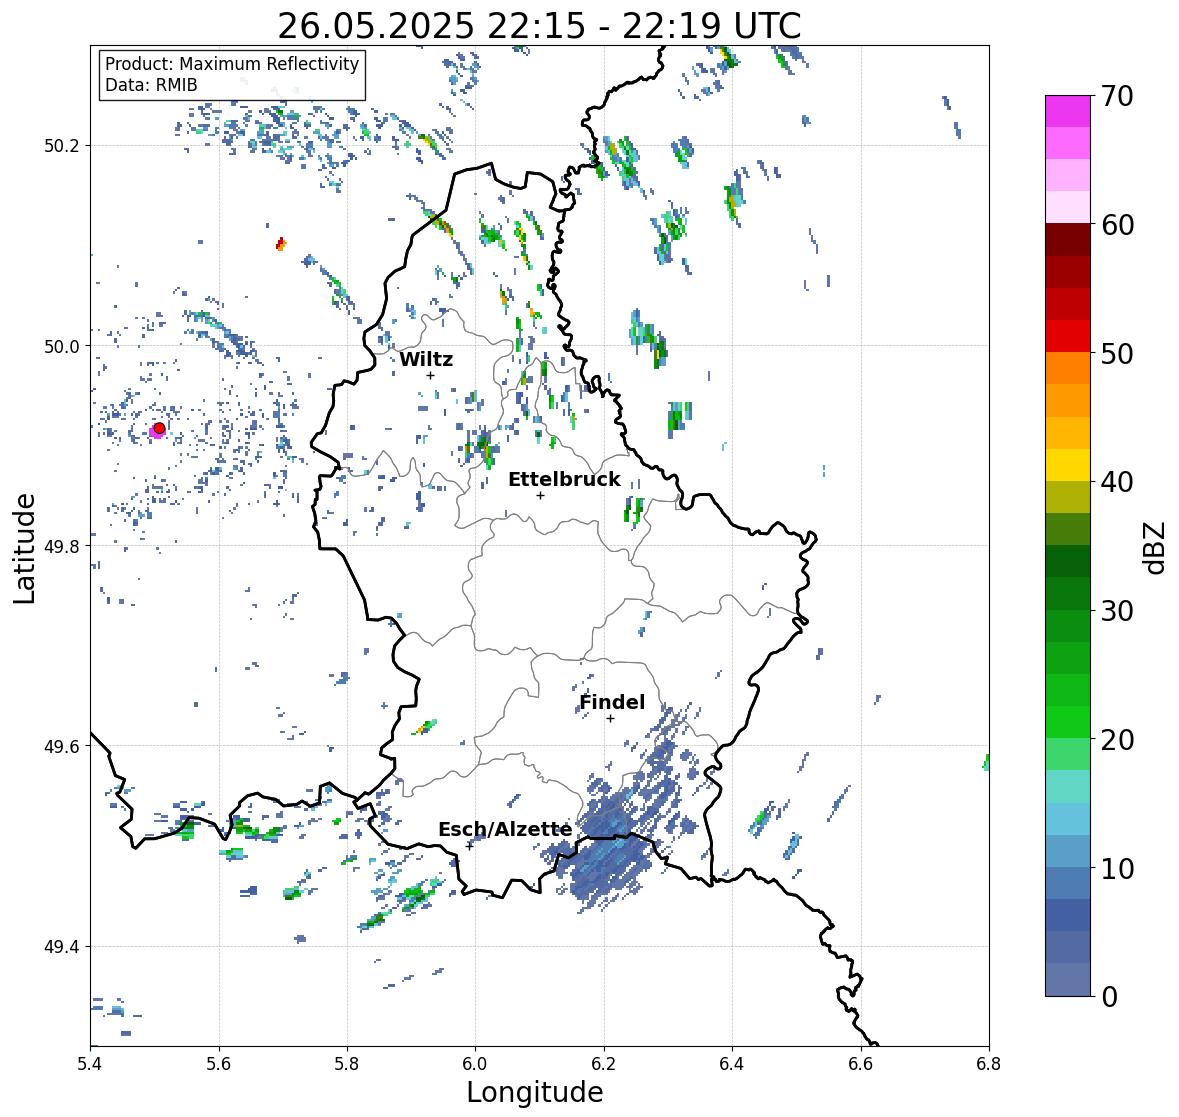Click the 50 value on the colorbar
This screenshot has height=1117, width=1179.
(1117, 353)
